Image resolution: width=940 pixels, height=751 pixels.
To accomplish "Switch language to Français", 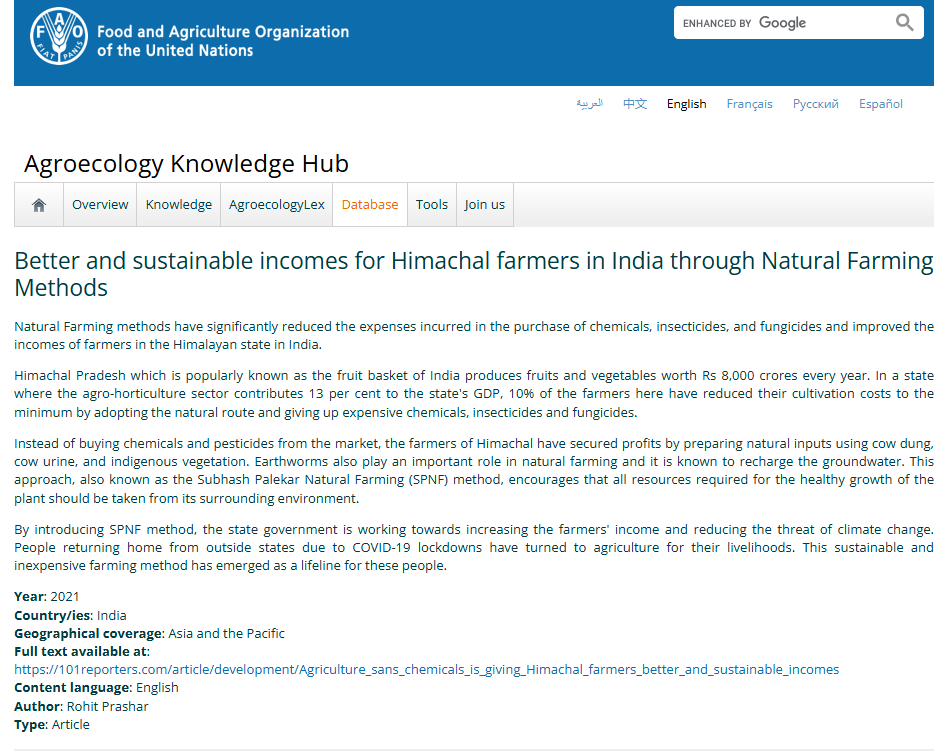I will (749, 104).
